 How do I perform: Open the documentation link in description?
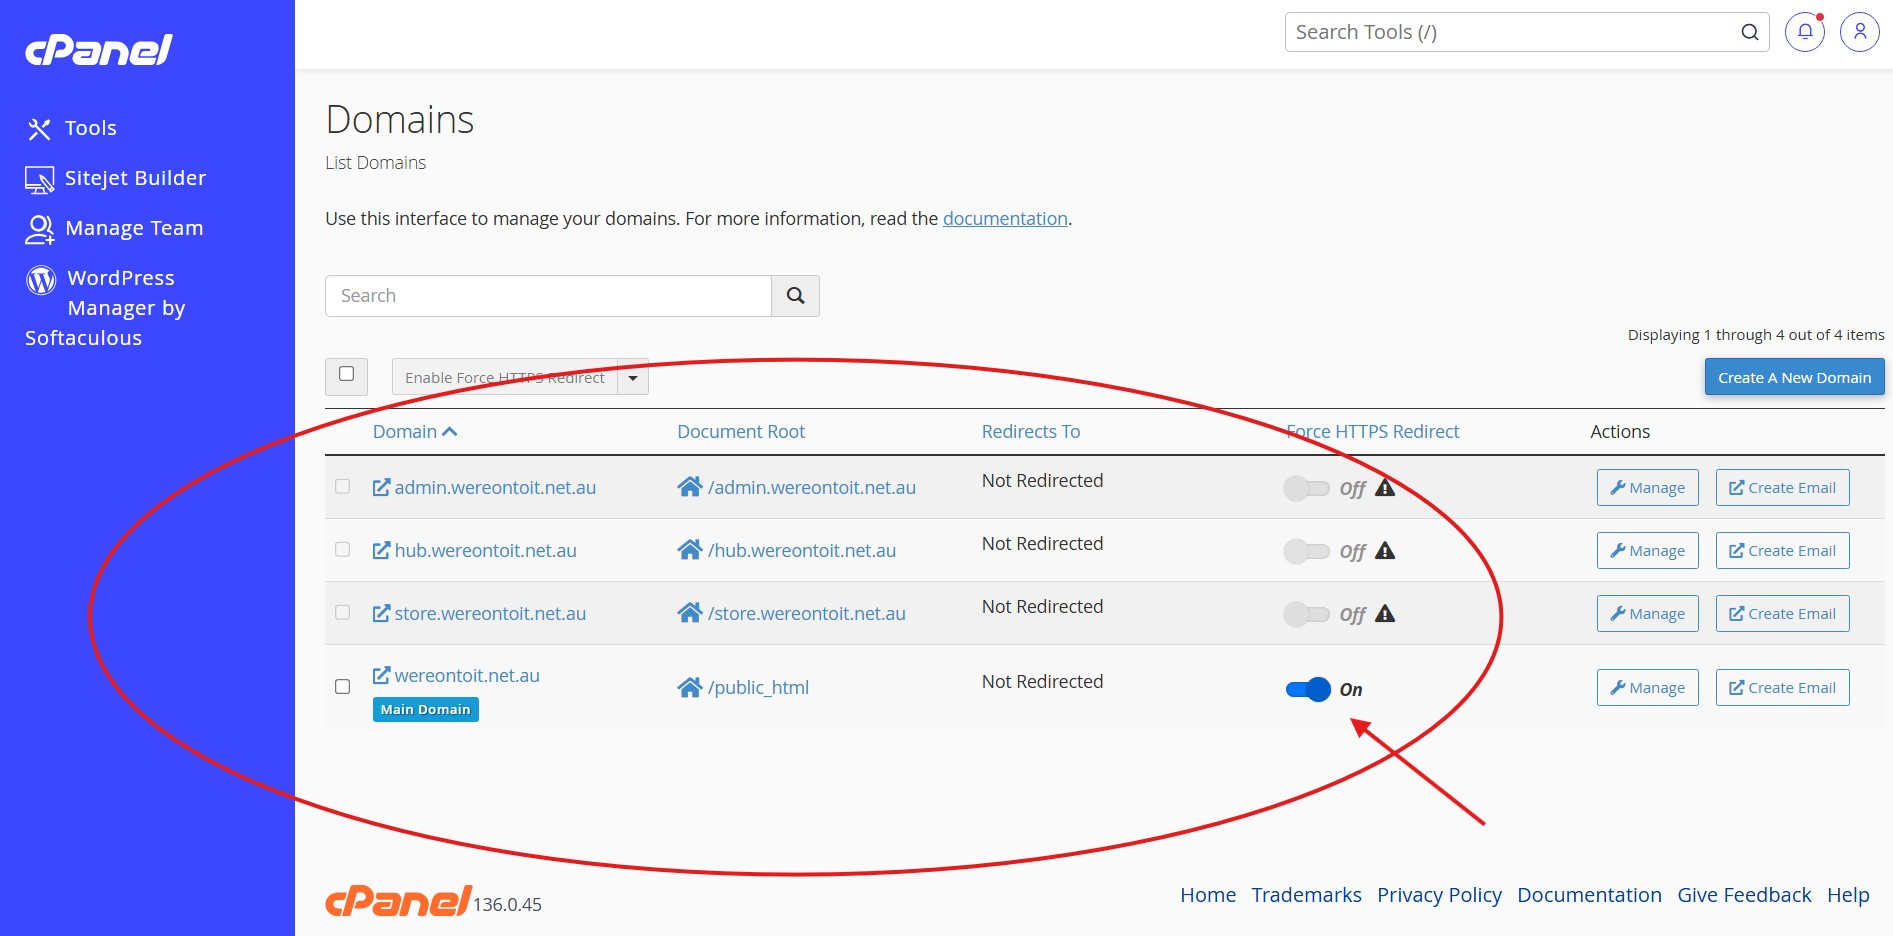coord(1005,219)
